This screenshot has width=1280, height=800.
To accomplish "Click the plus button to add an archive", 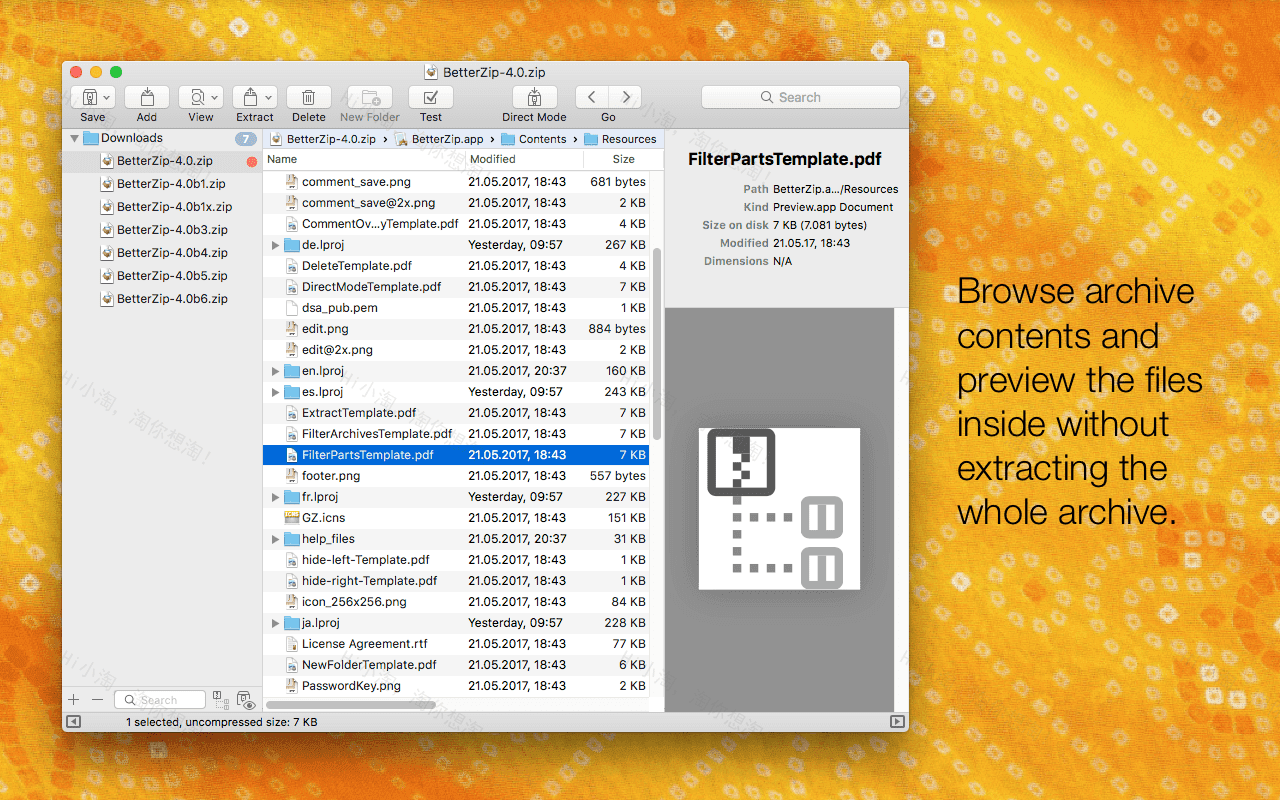I will coord(73,699).
